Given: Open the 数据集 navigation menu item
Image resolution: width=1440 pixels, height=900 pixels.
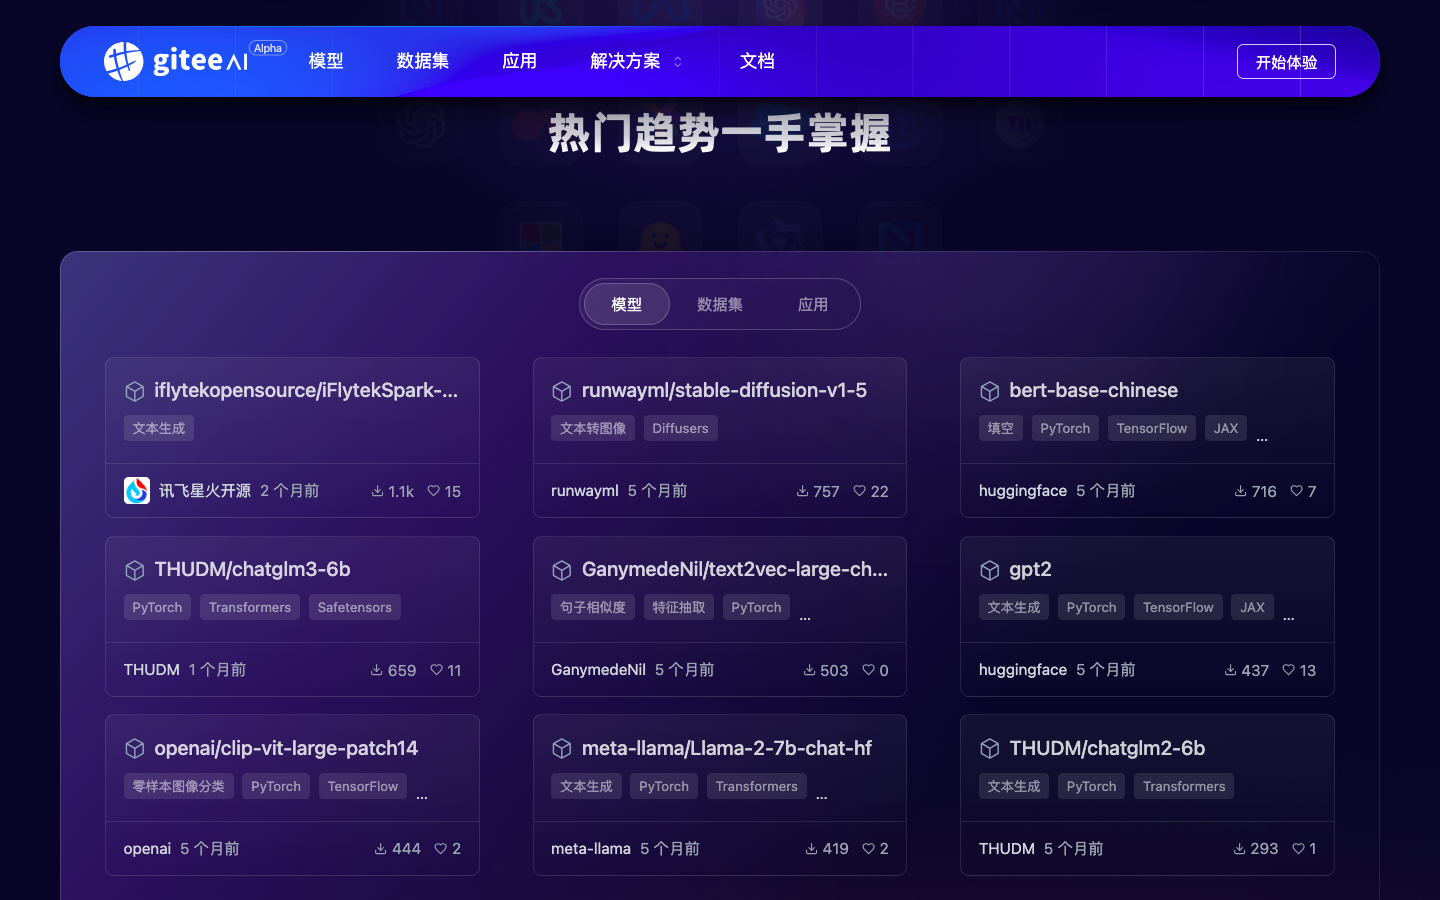Looking at the screenshot, I should click(423, 61).
